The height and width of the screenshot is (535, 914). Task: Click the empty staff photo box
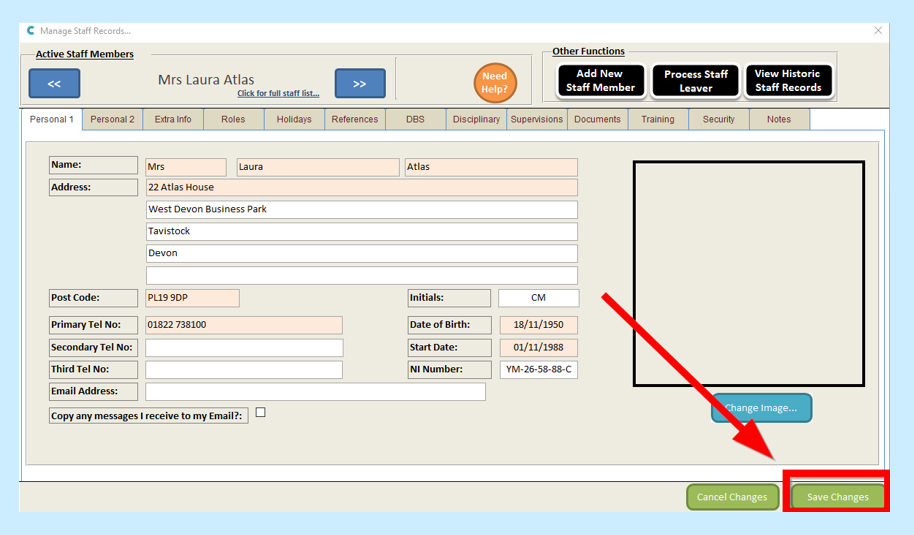point(748,273)
